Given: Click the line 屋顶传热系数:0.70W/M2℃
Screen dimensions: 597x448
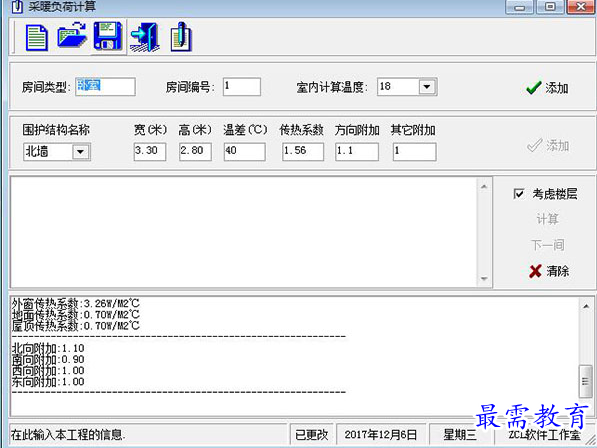Looking at the screenshot, I should coord(76,326).
